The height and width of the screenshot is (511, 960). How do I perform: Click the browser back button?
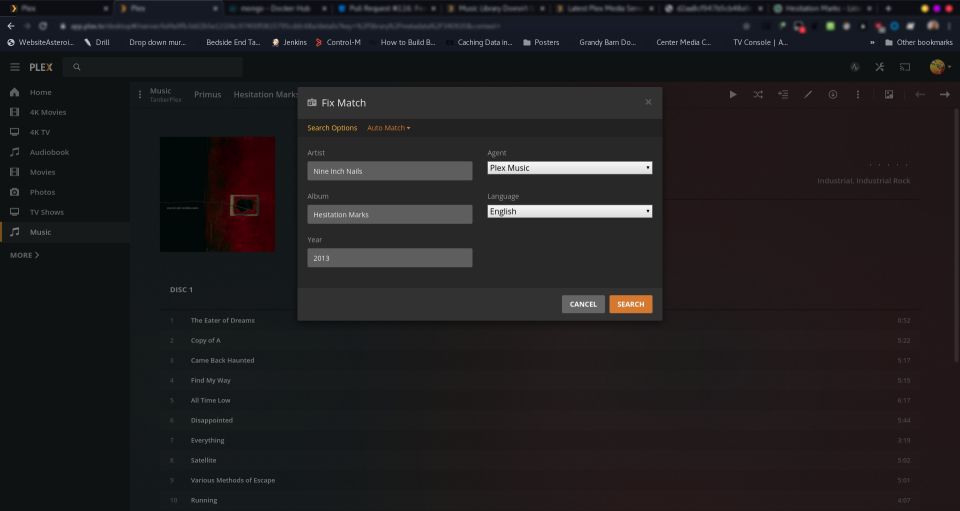click(10, 26)
